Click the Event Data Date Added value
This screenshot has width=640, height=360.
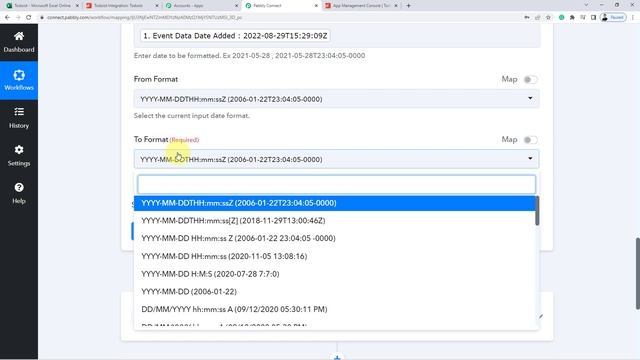tap(235, 36)
